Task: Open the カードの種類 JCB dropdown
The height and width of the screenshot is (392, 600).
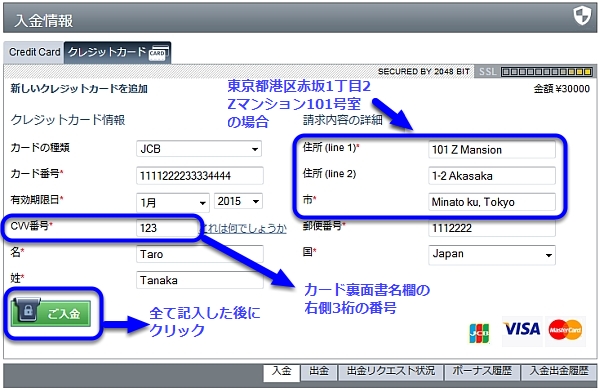Action: point(199,149)
